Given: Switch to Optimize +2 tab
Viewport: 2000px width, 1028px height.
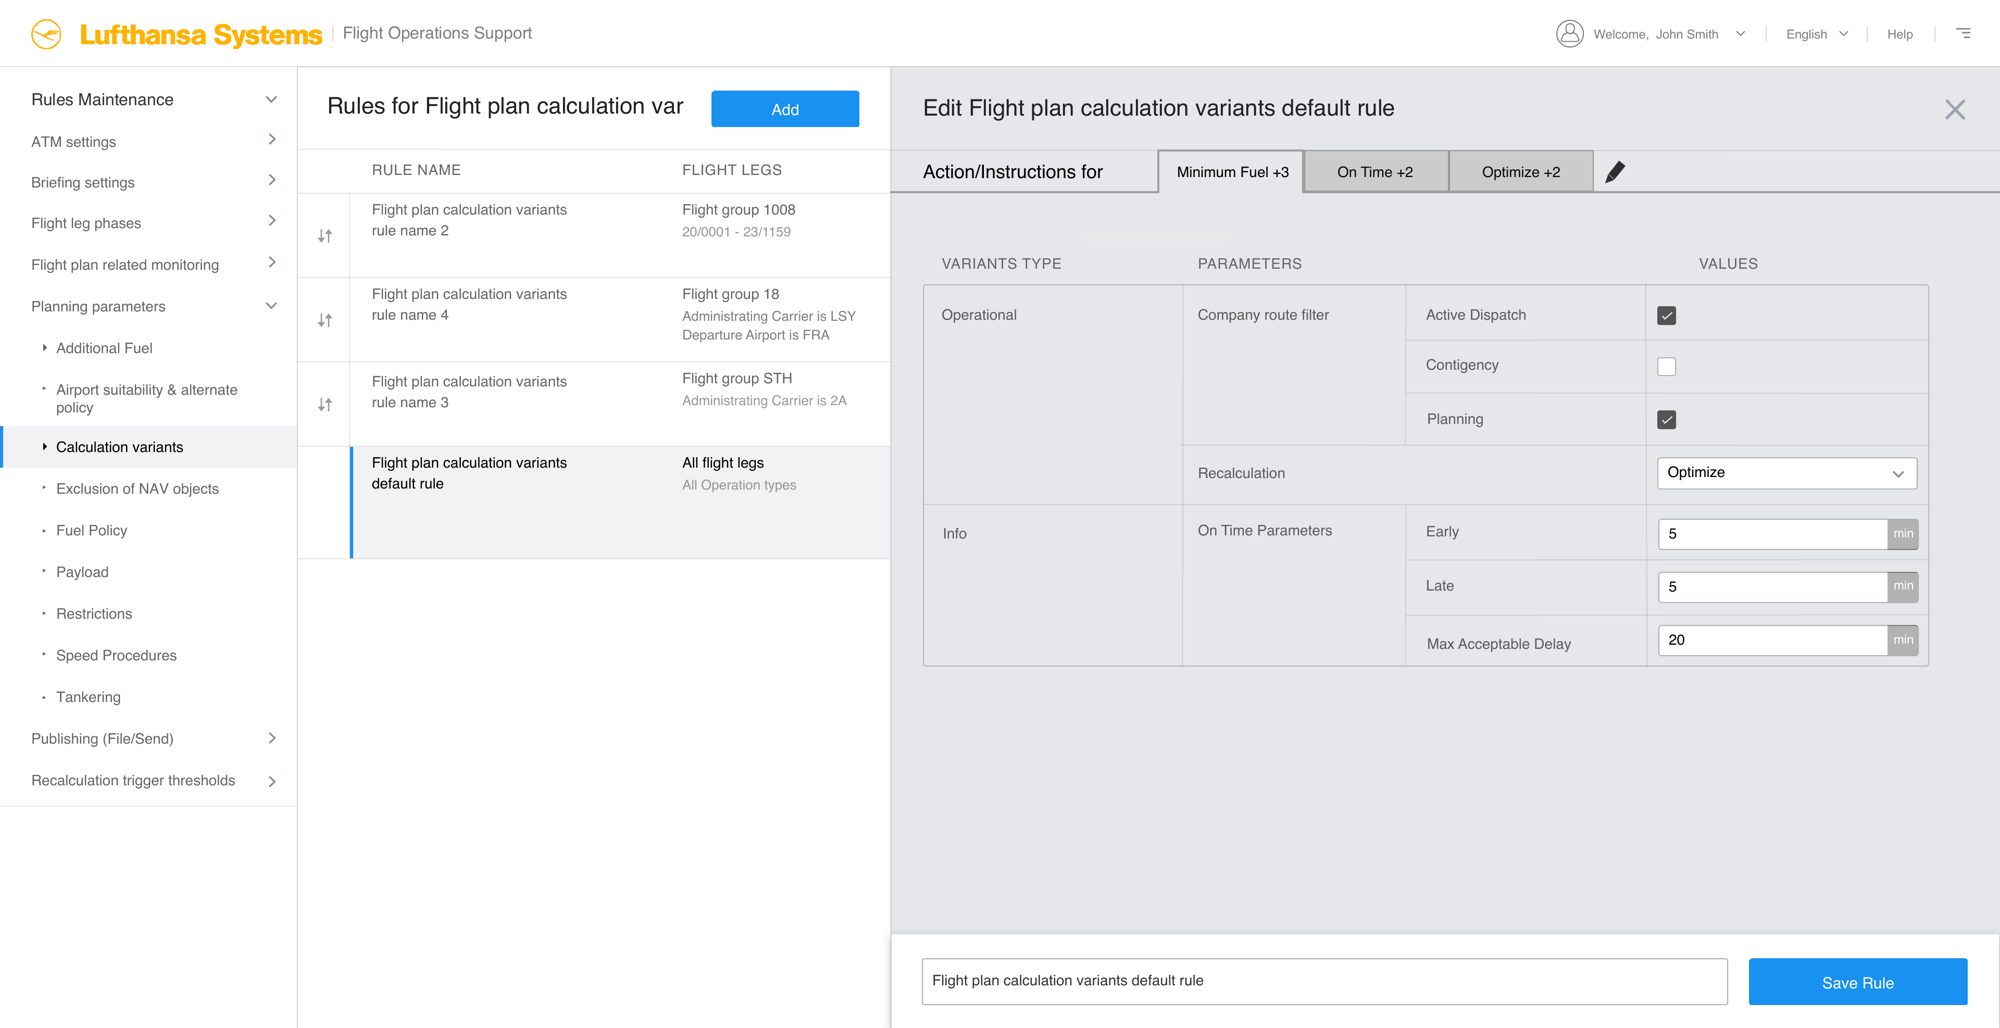Looking at the screenshot, I should (1521, 172).
